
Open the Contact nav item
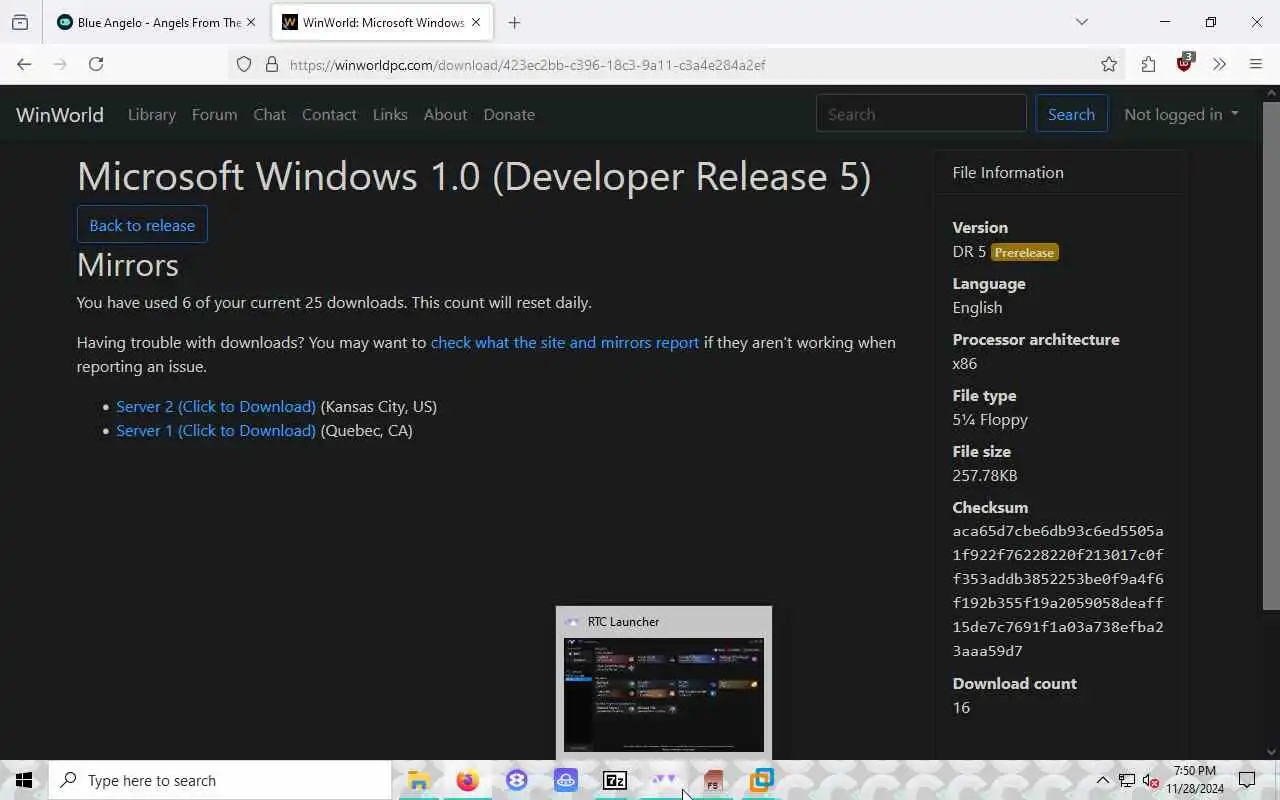tap(329, 114)
